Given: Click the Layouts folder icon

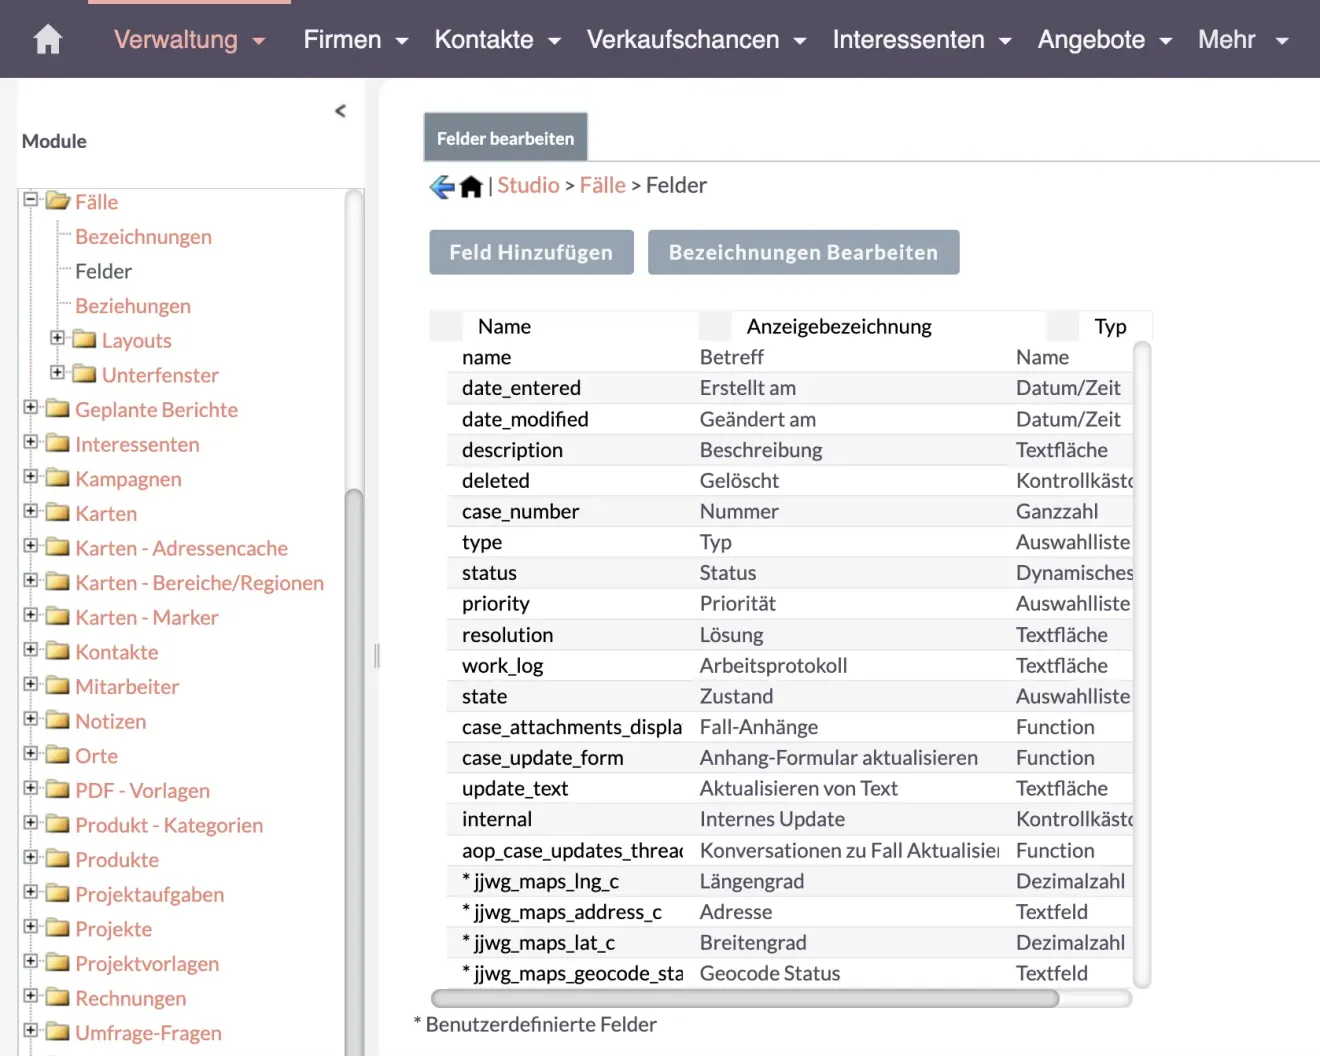Looking at the screenshot, I should (85, 340).
